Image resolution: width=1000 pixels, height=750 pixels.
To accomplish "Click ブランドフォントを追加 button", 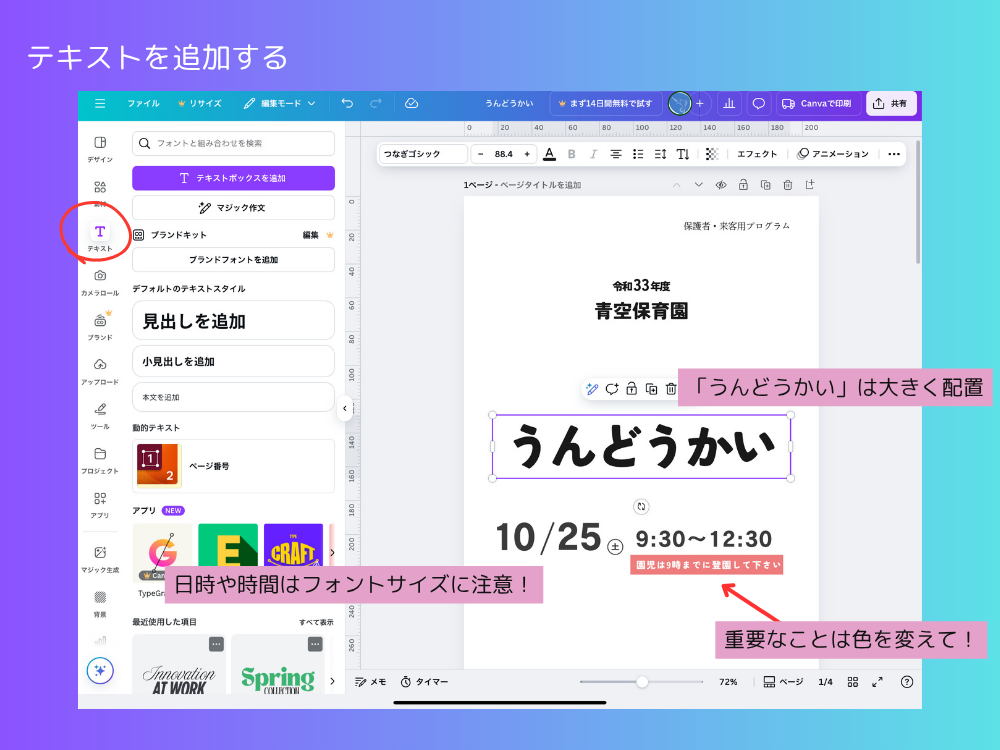I will click(233, 260).
